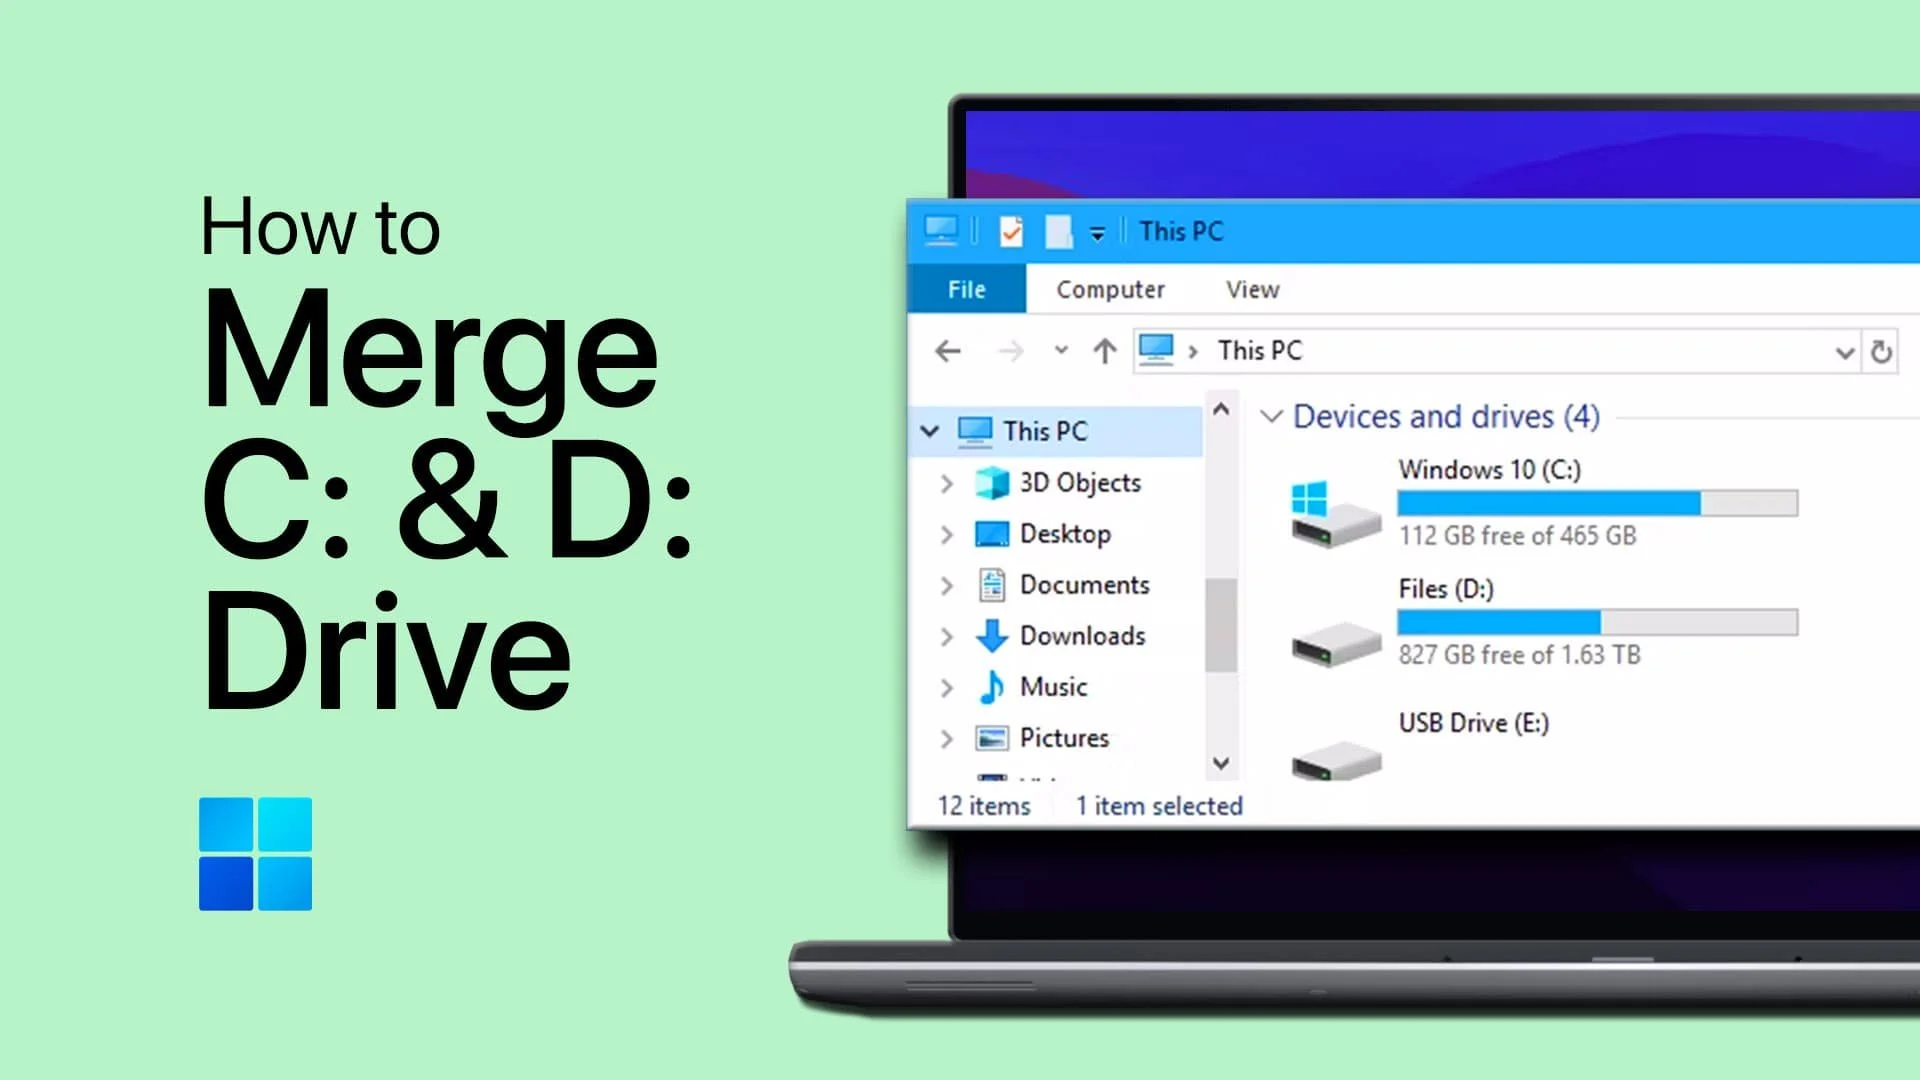Screen dimensions: 1920x1080
Task: Select the Desktop folder in sidebar
Action: click(x=1064, y=535)
